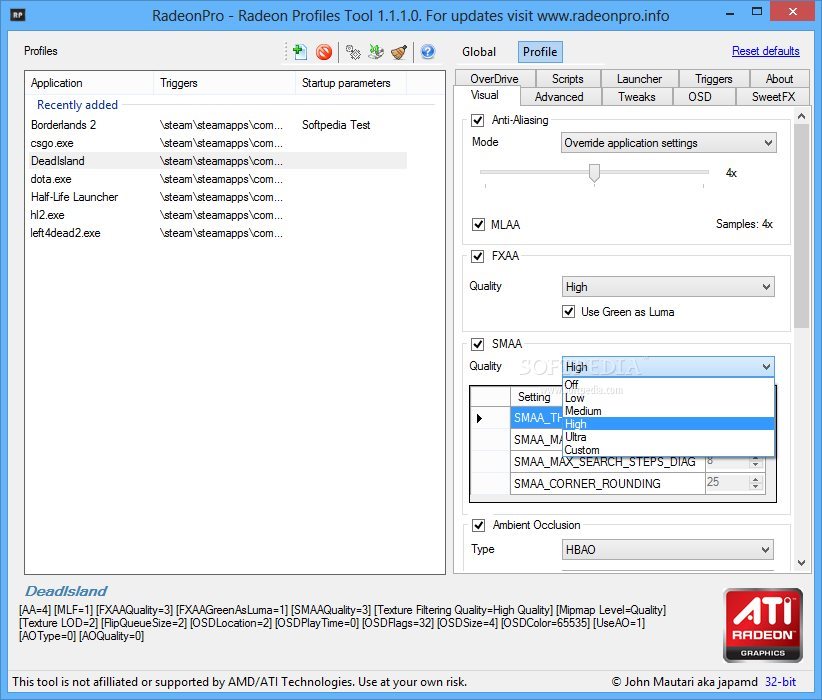This screenshot has width=822, height=700.
Task: Toggle the Ambient Occlusion checkbox
Action: point(478,525)
